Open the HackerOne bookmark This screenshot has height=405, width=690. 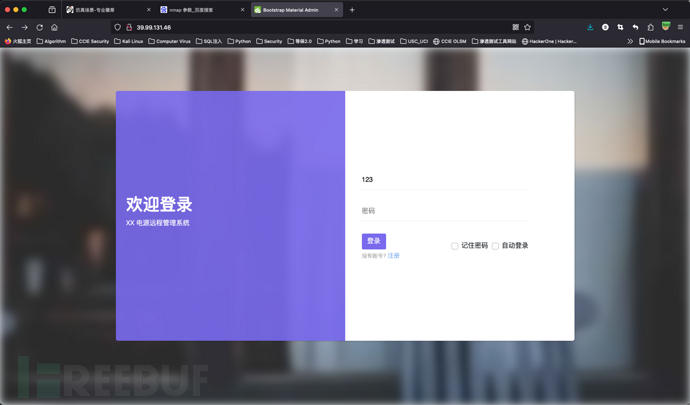[549, 41]
